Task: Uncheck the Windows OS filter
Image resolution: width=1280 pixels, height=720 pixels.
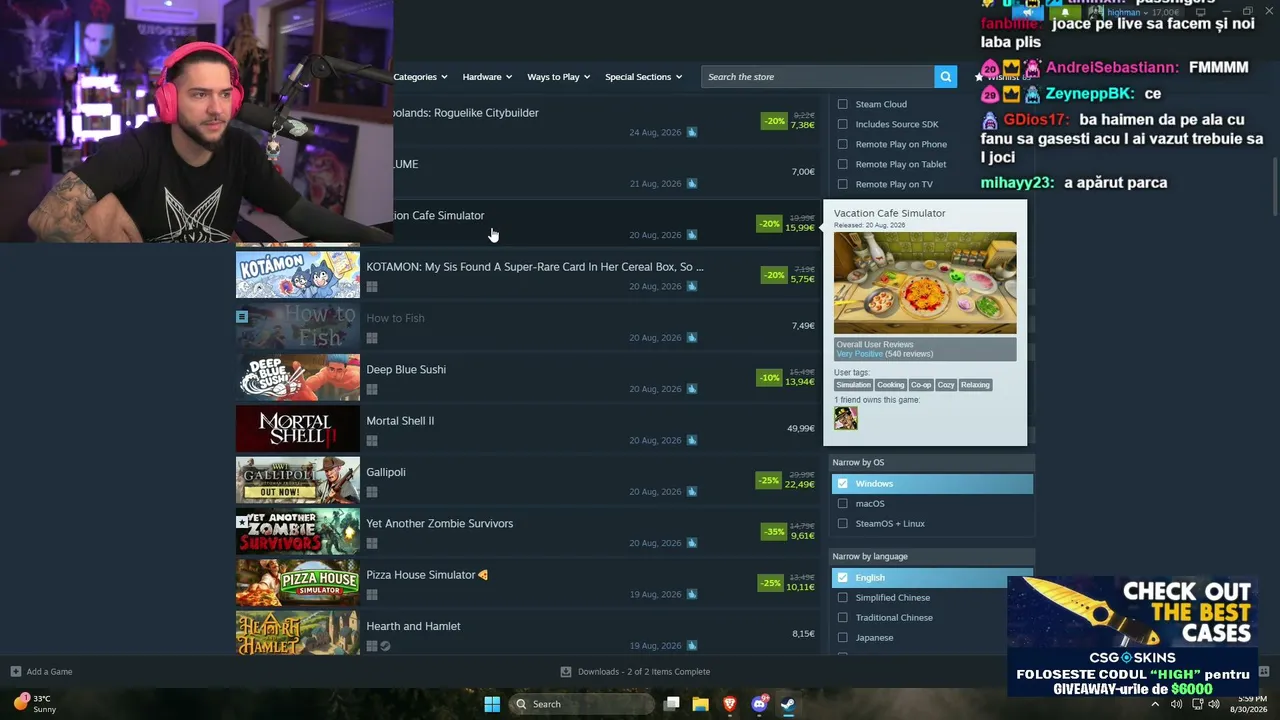Action: tap(842, 484)
